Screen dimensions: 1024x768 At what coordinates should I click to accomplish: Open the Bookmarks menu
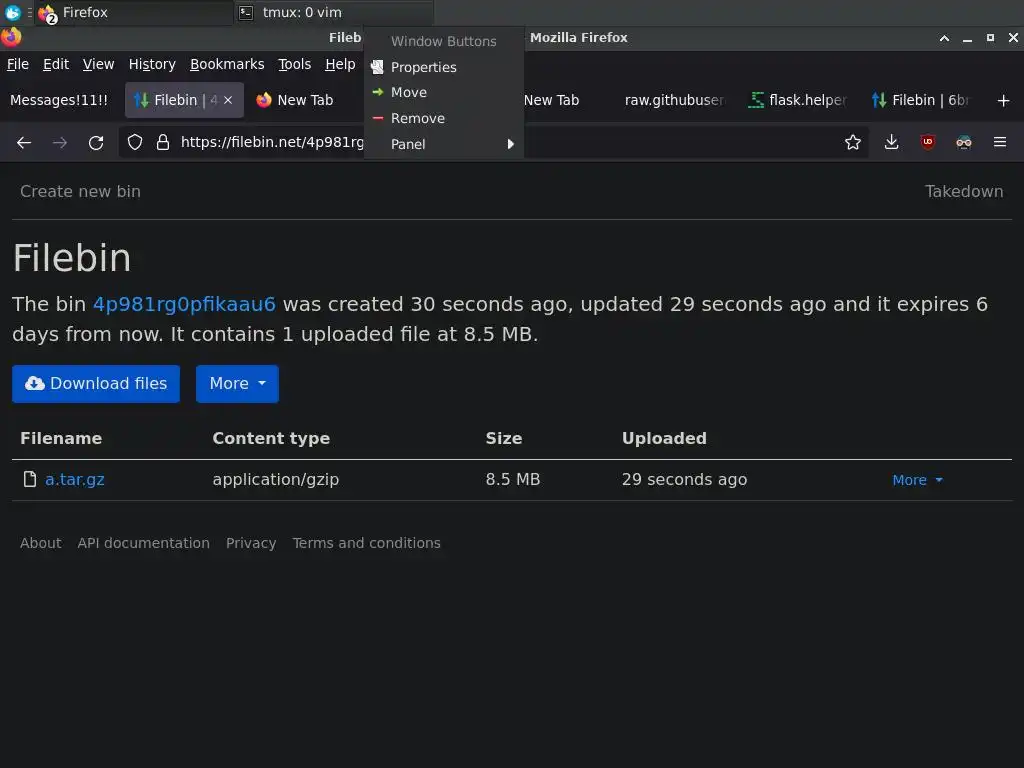[x=227, y=64]
